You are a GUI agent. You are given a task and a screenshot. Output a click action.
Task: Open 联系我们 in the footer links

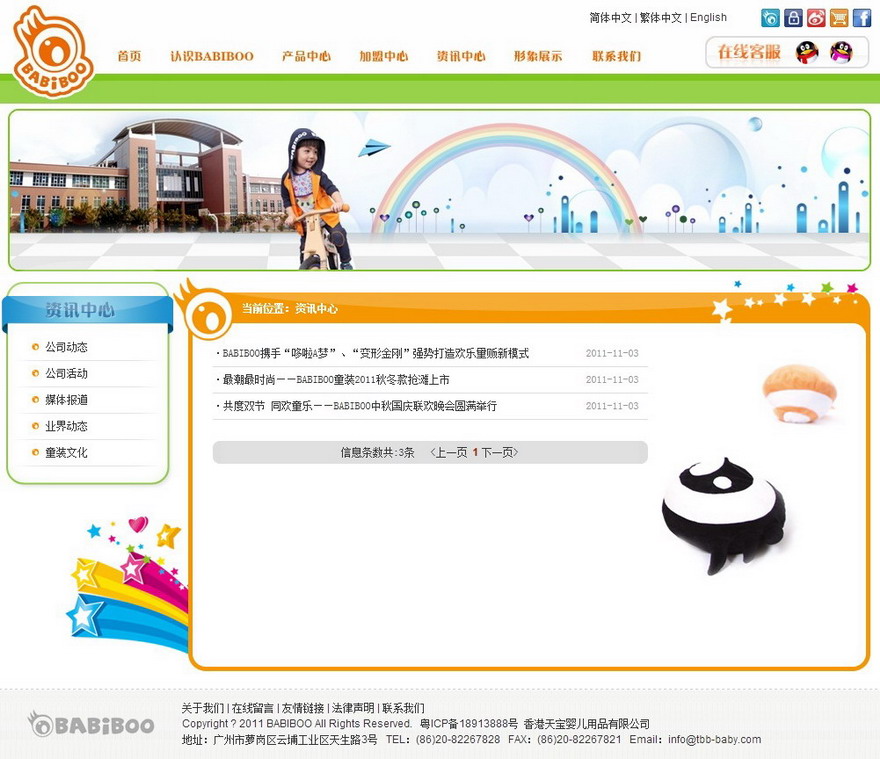pyautogui.click(x=403, y=708)
